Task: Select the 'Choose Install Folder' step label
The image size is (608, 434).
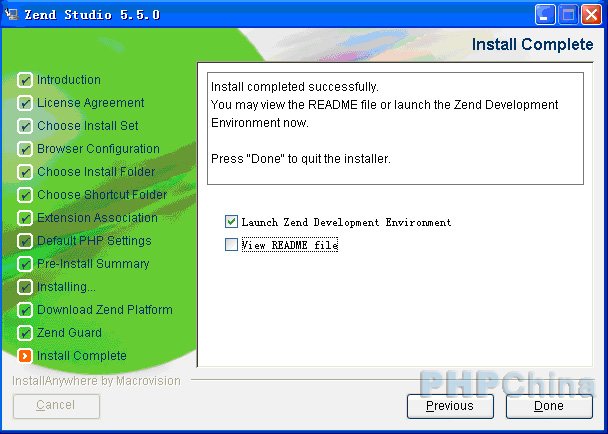Action: [x=96, y=171]
